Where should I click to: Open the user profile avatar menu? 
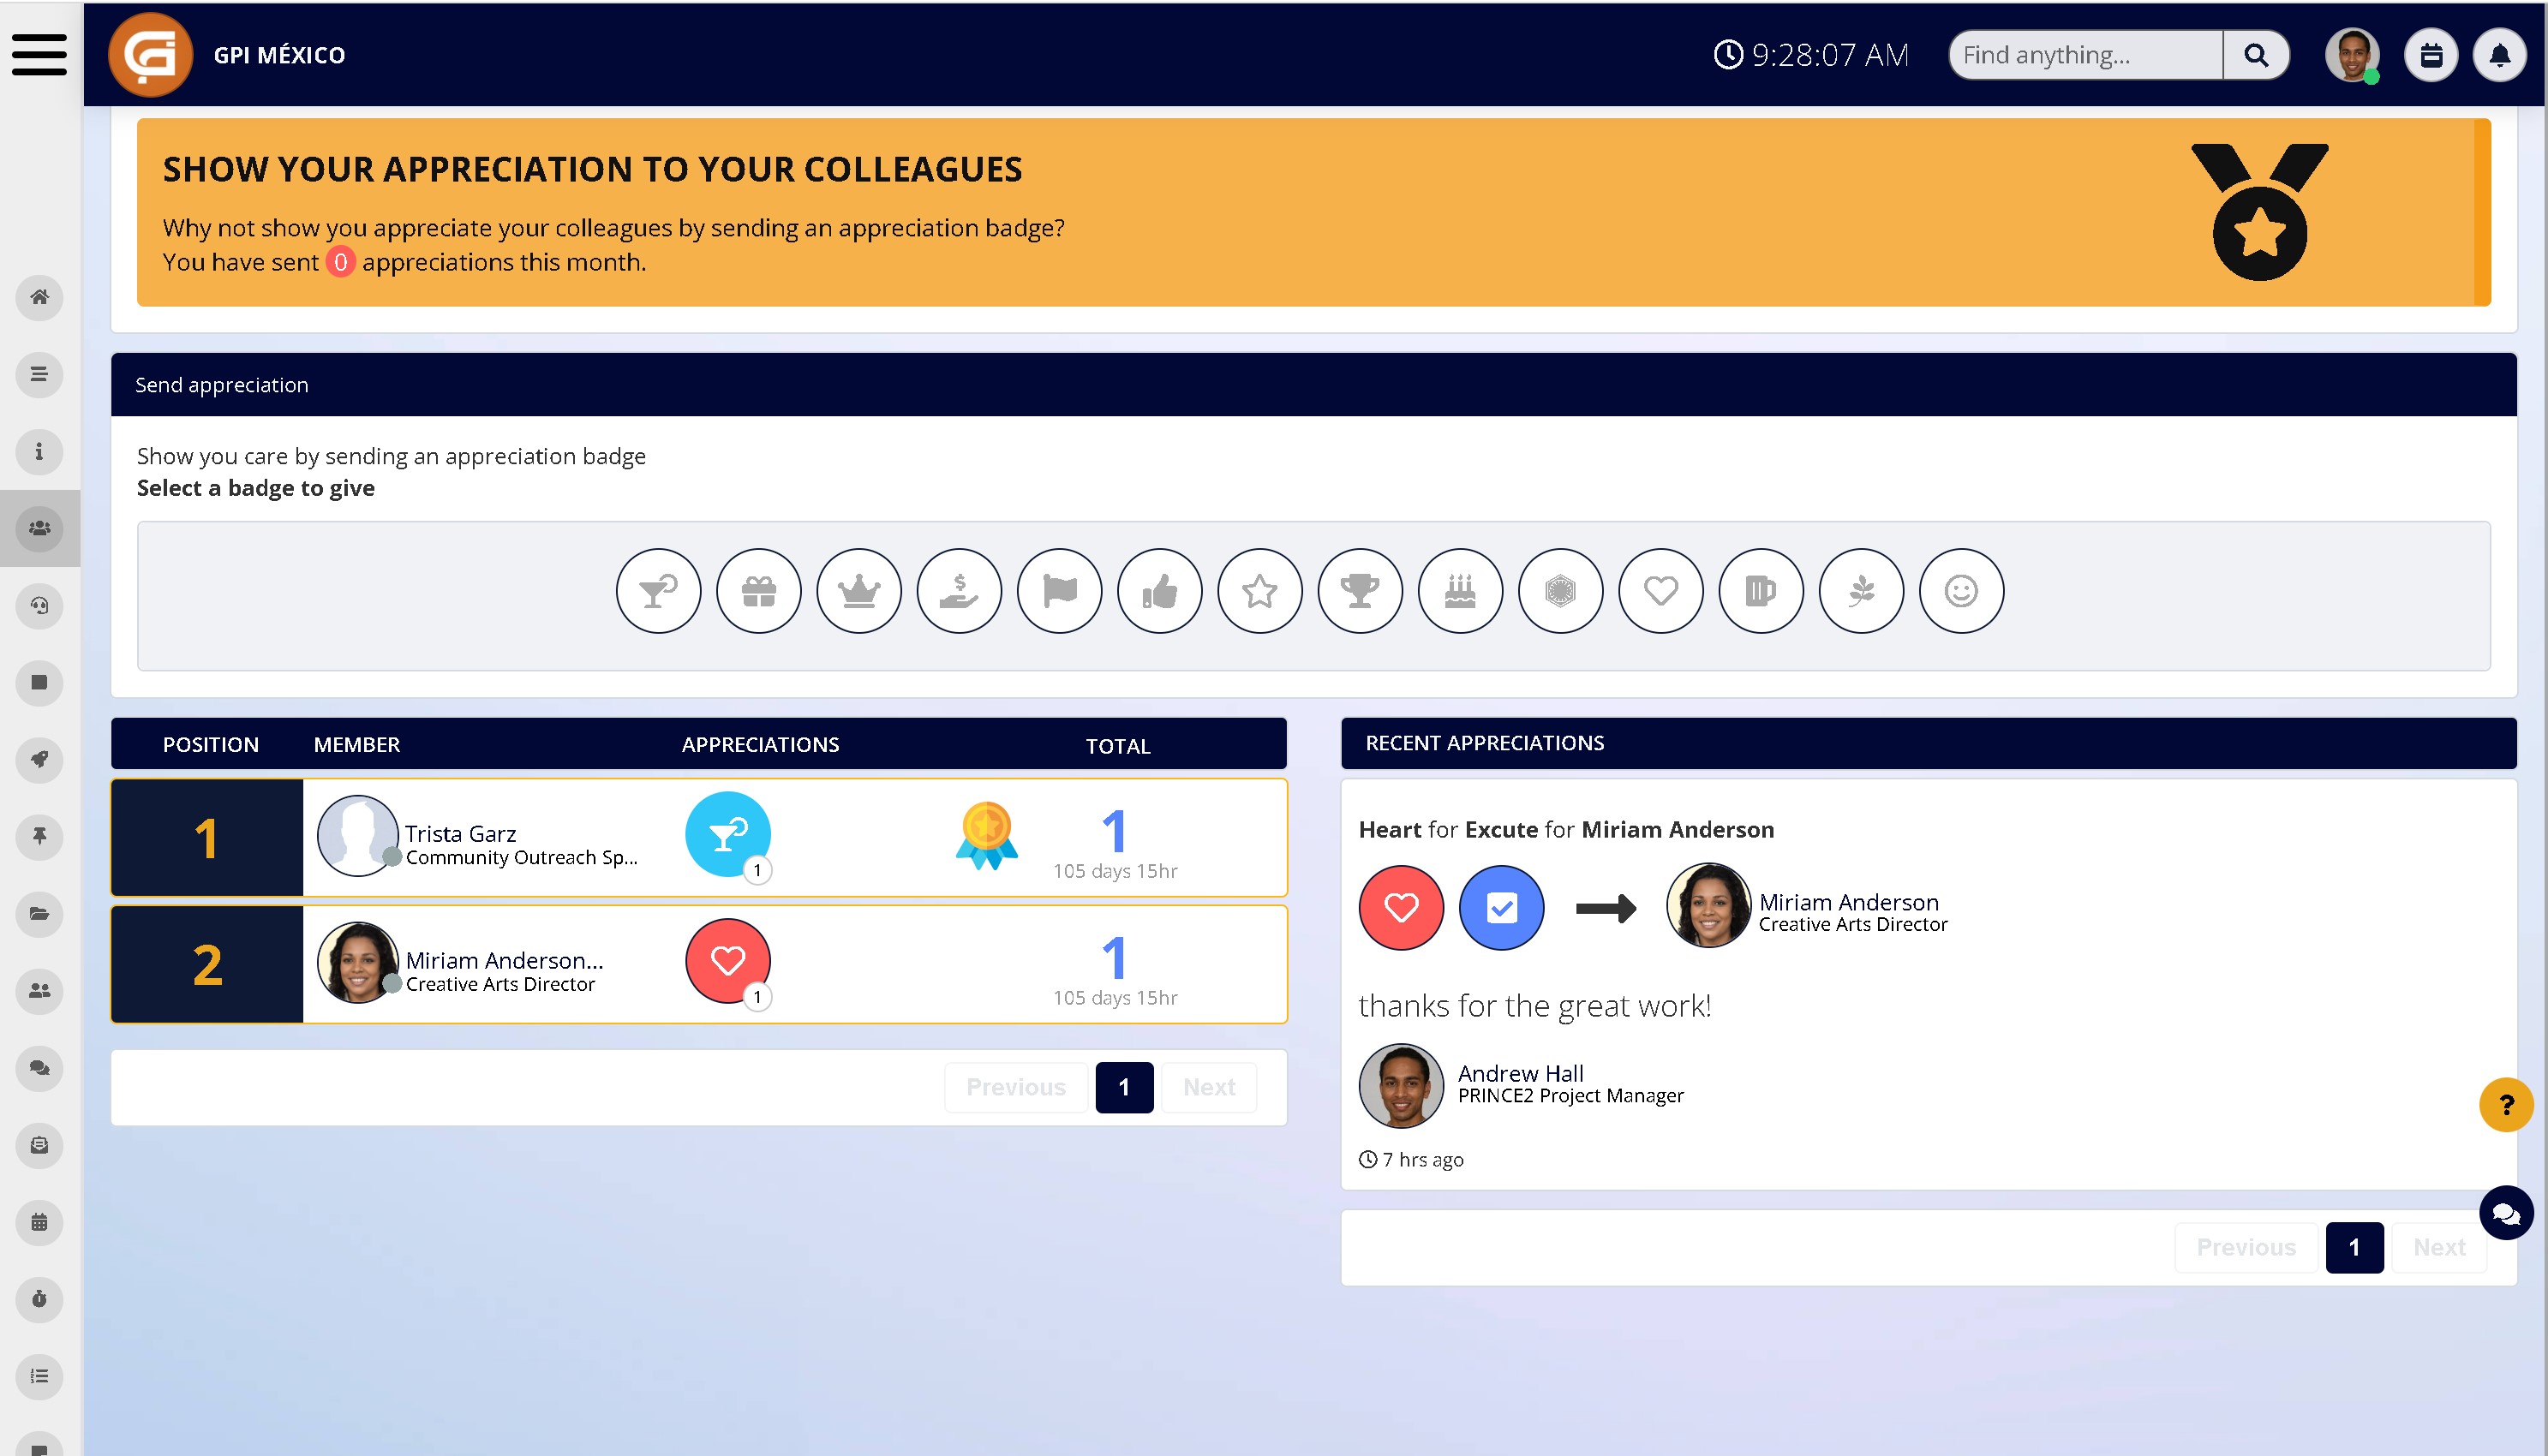coord(2351,55)
